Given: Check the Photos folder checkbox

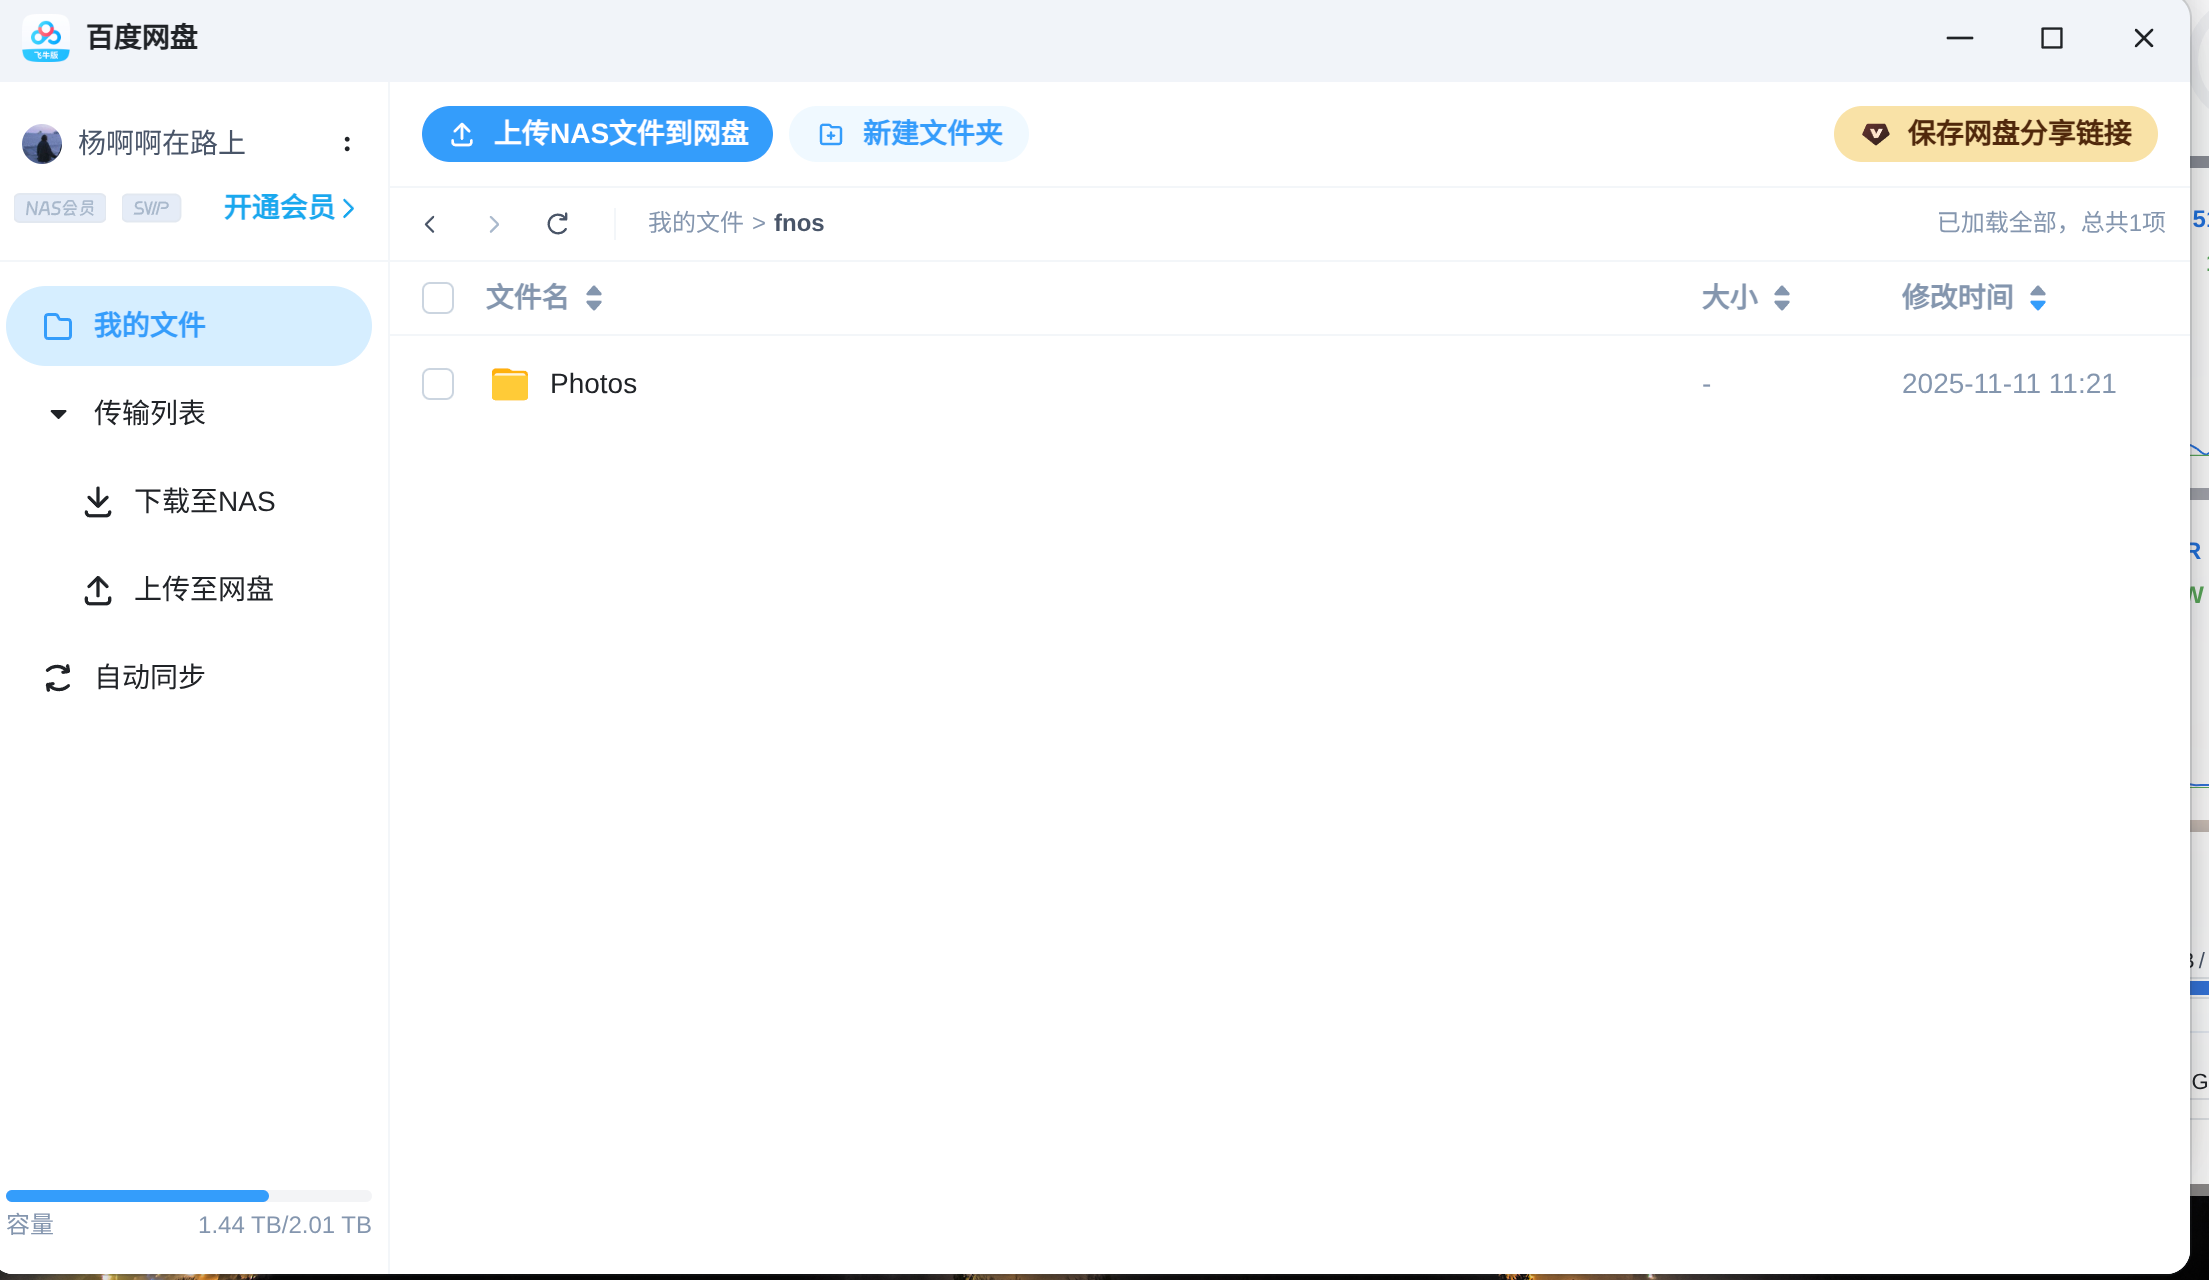Looking at the screenshot, I should pyautogui.click(x=438, y=384).
